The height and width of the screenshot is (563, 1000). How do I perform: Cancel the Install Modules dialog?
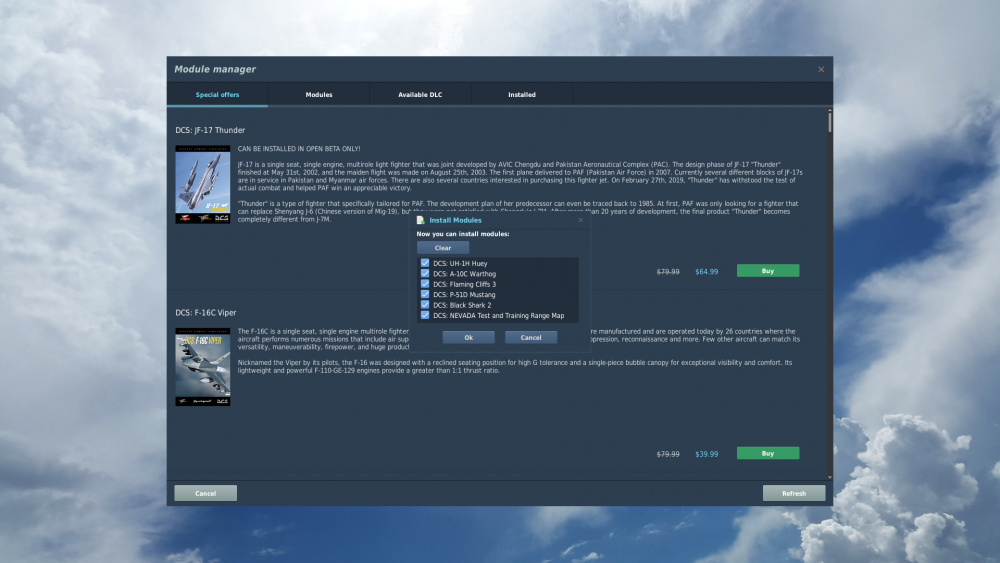(531, 338)
